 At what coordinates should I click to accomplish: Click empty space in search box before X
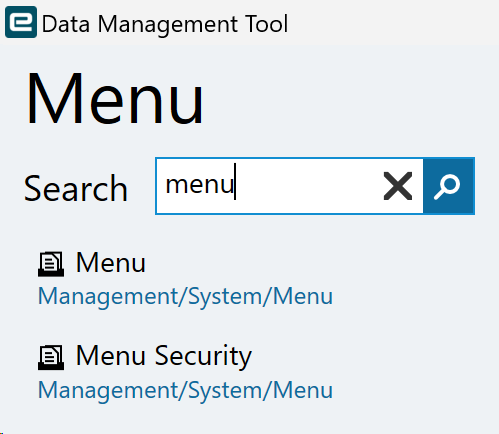click(307, 186)
